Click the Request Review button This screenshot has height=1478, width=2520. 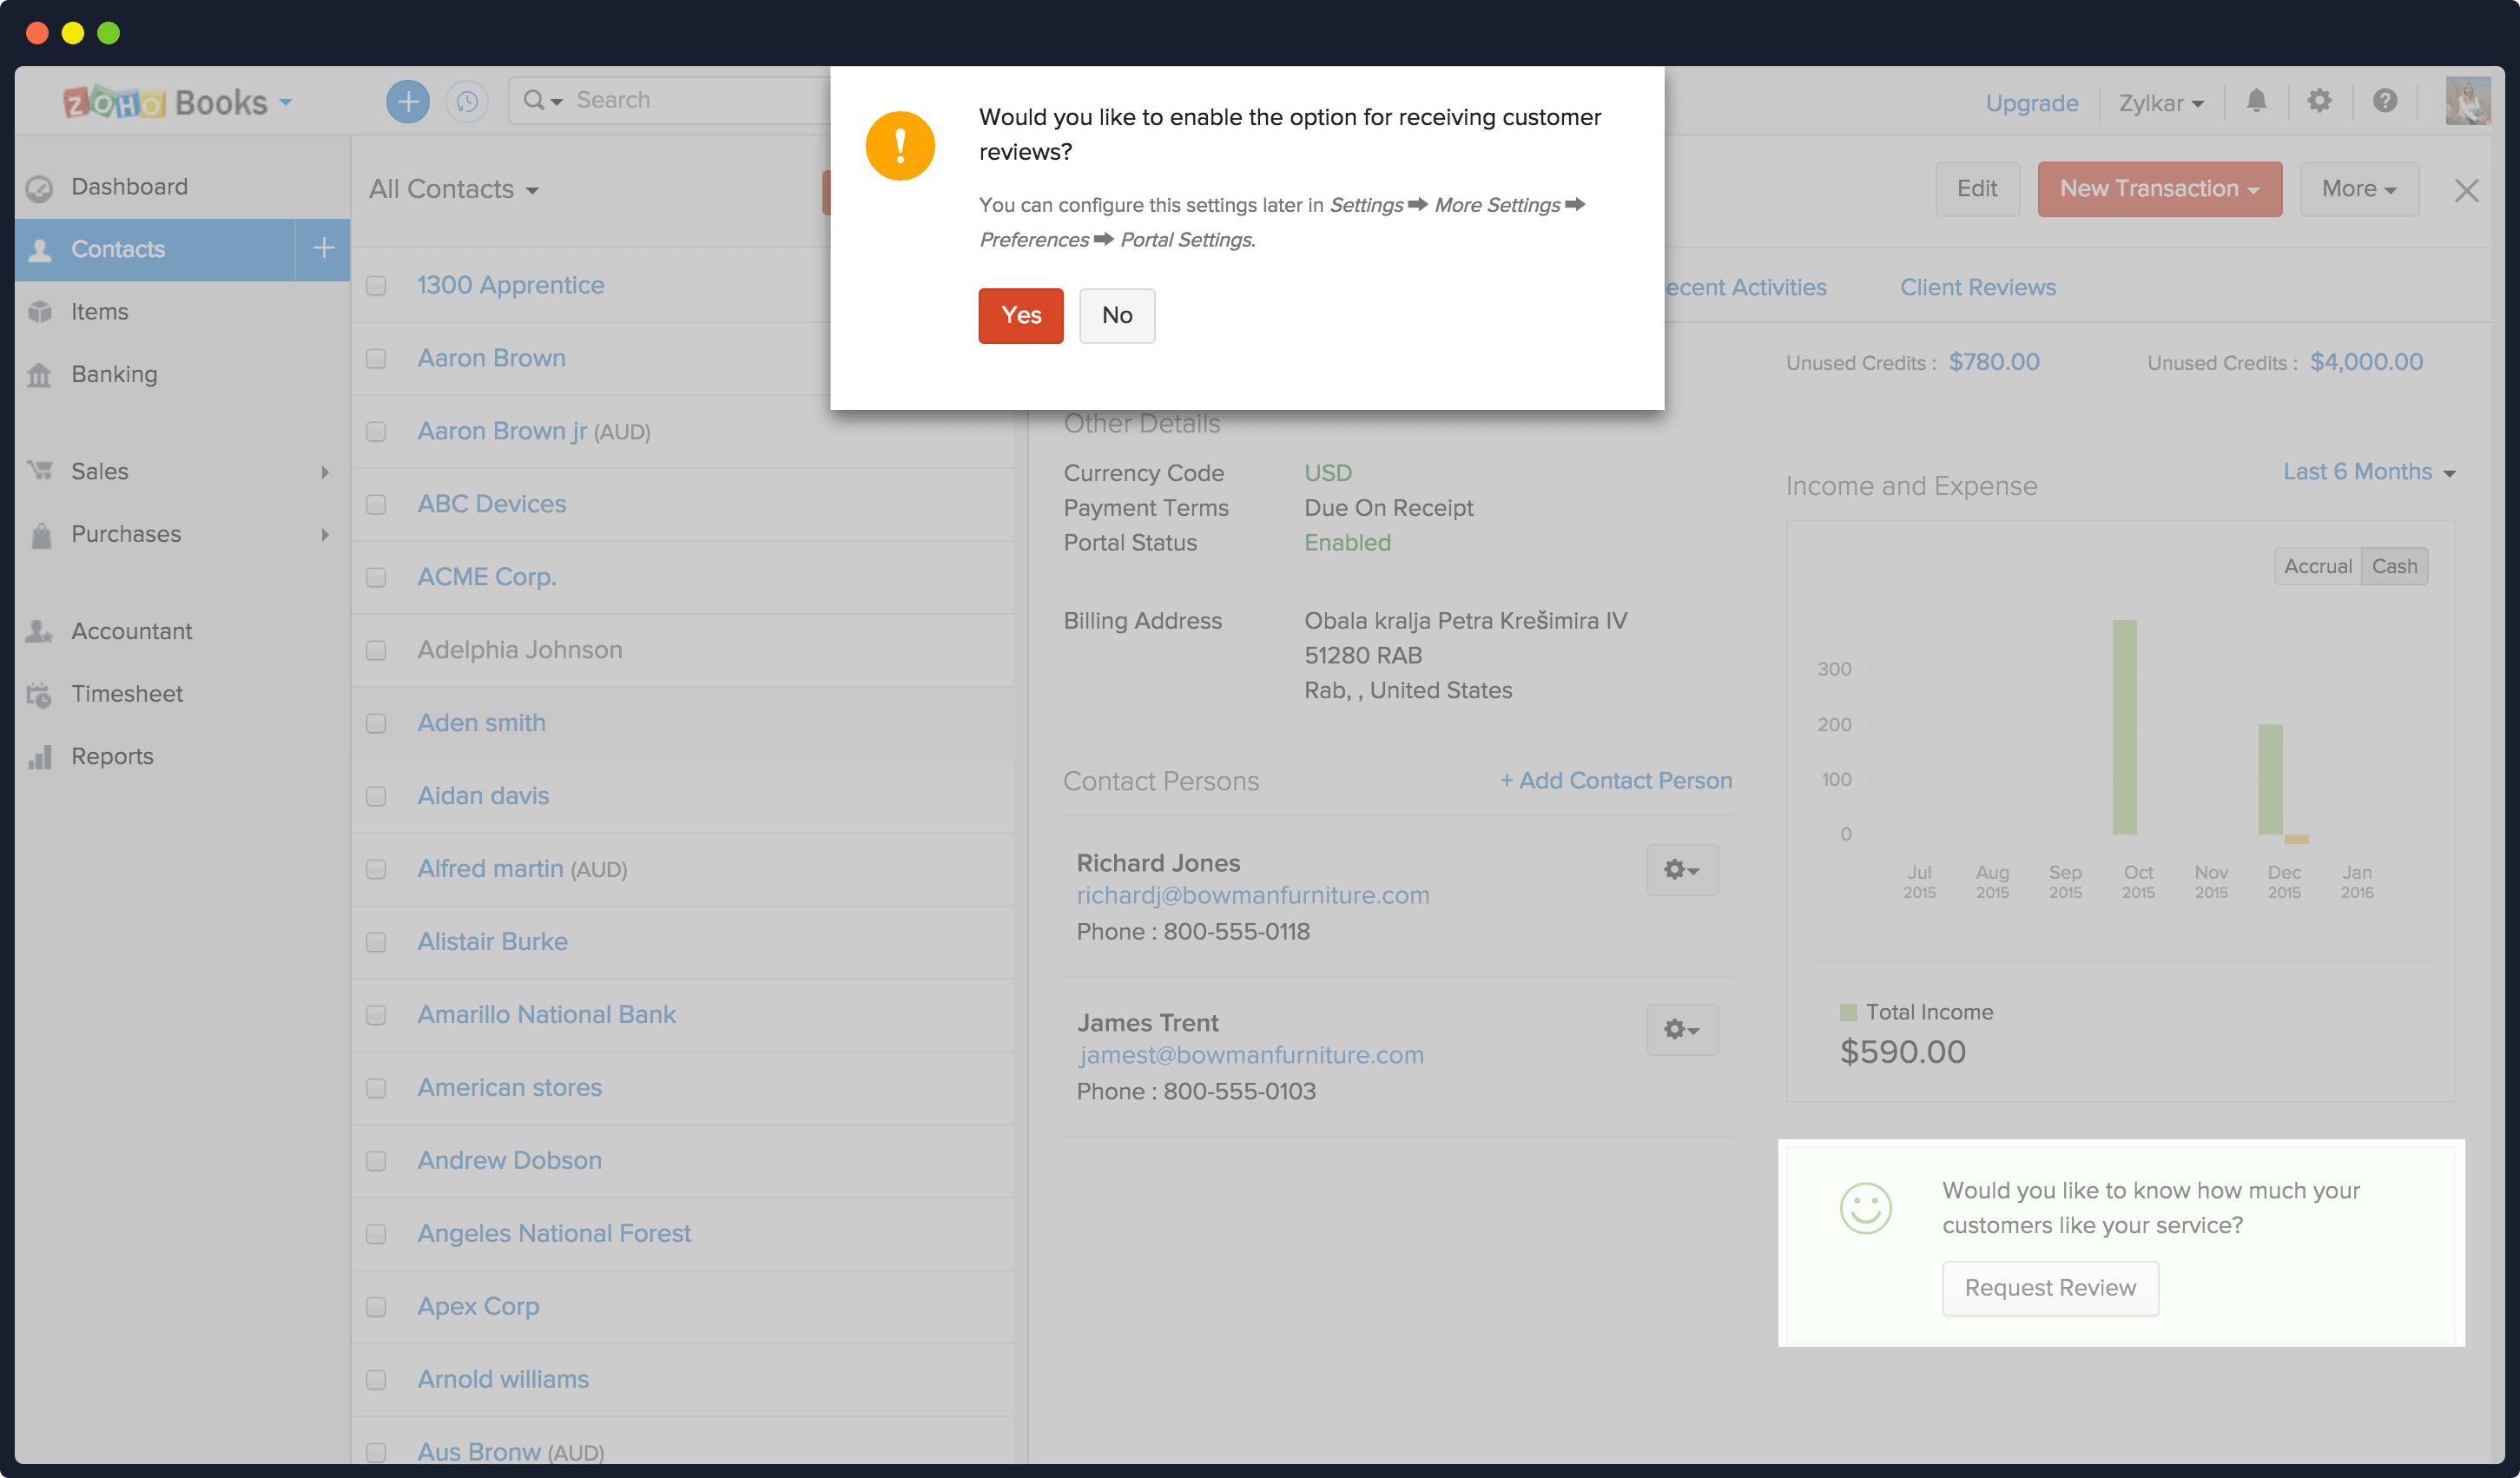pos(2049,1288)
